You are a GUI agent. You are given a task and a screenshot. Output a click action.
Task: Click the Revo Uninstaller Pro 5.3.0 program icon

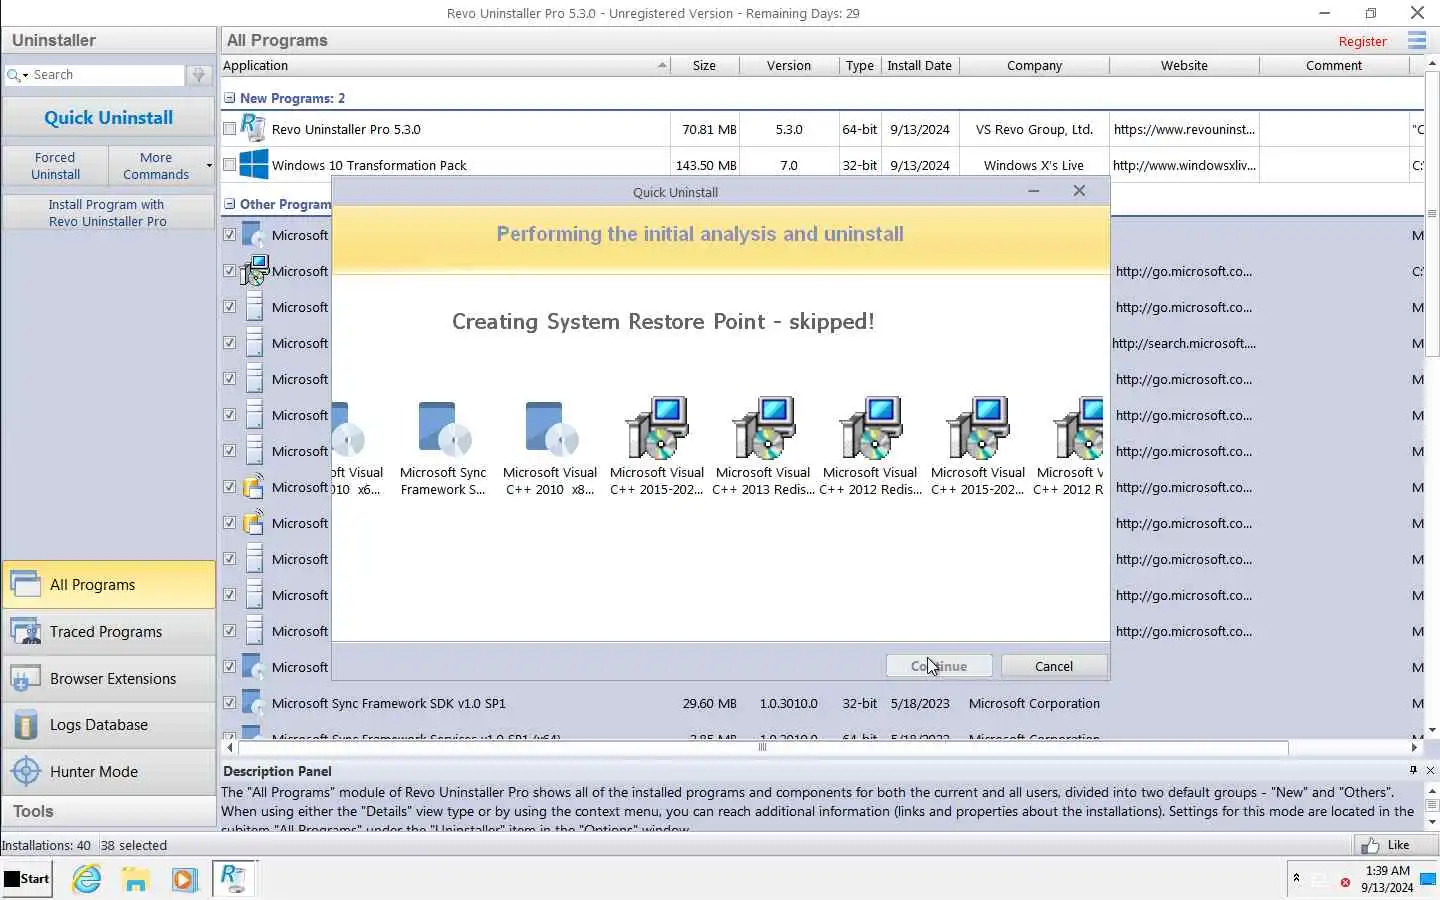coord(253,129)
